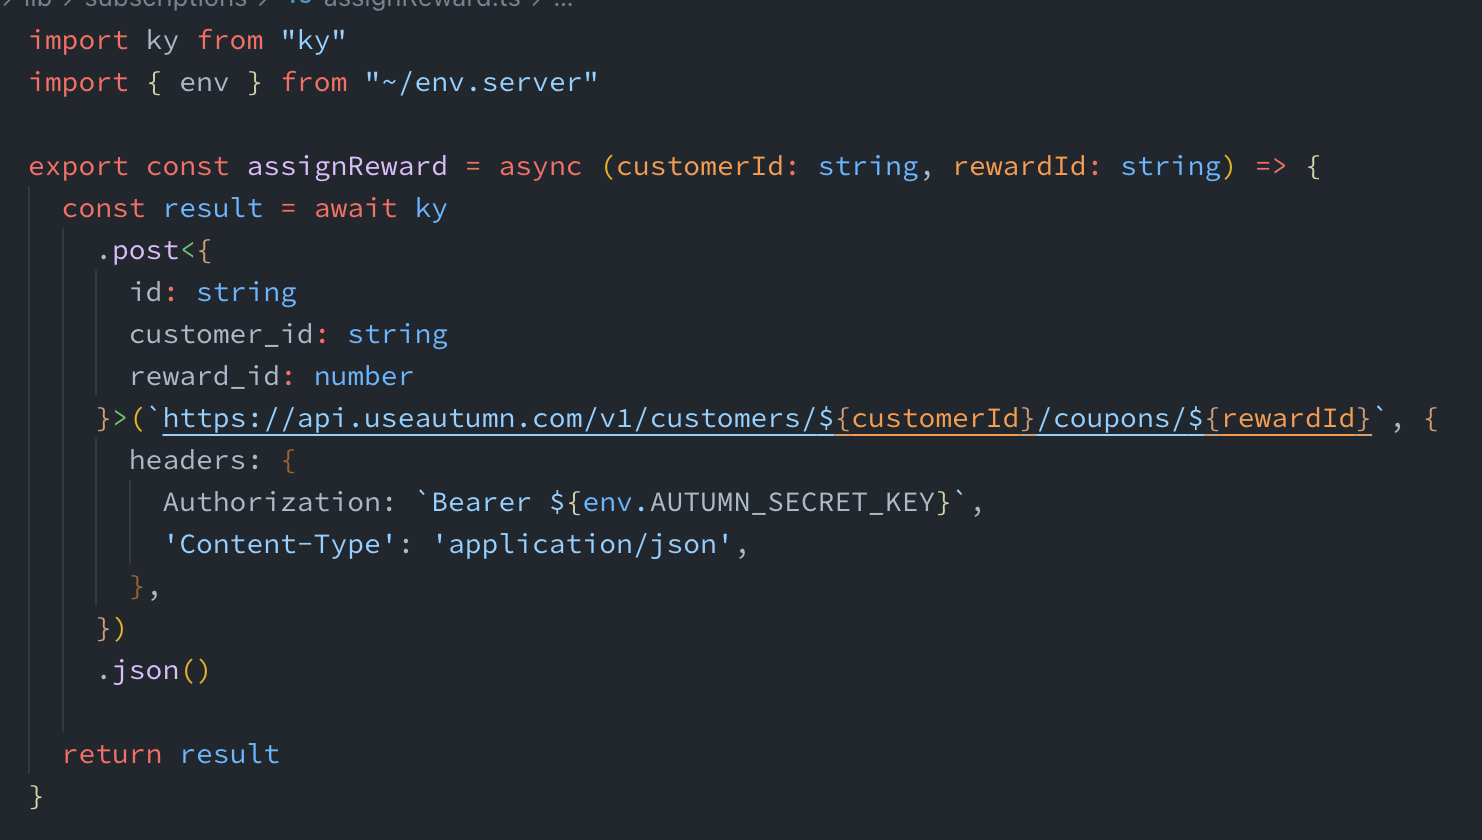Place cursor on rewardId parameter in signature

click(x=1019, y=166)
